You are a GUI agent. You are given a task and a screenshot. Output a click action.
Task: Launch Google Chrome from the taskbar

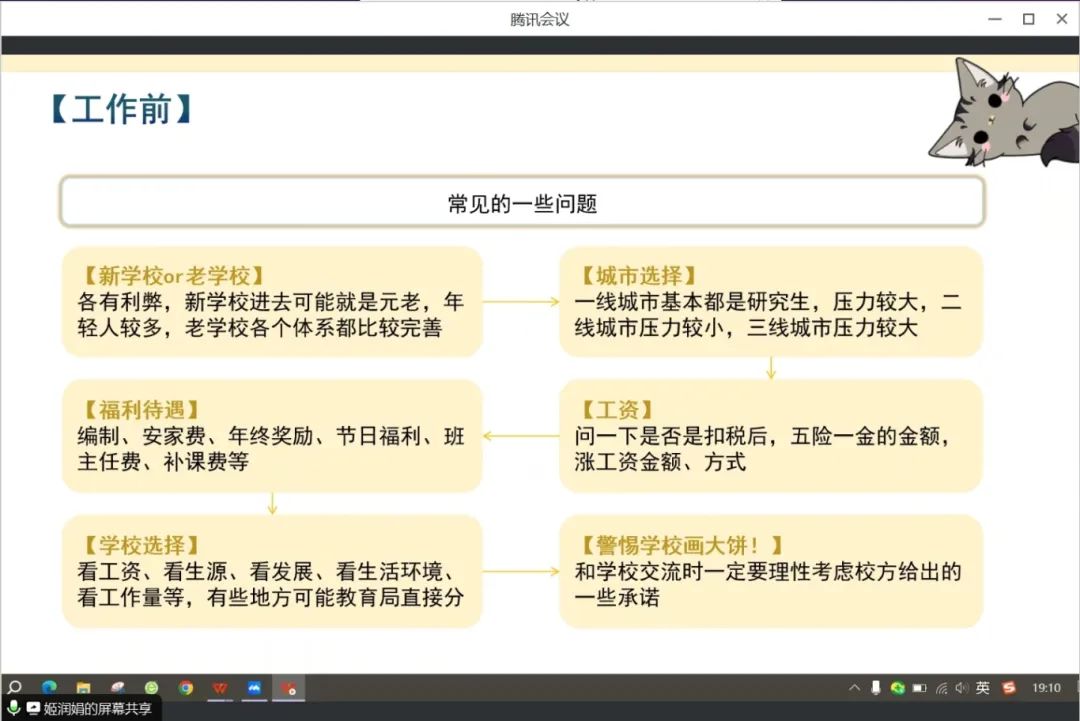point(186,688)
